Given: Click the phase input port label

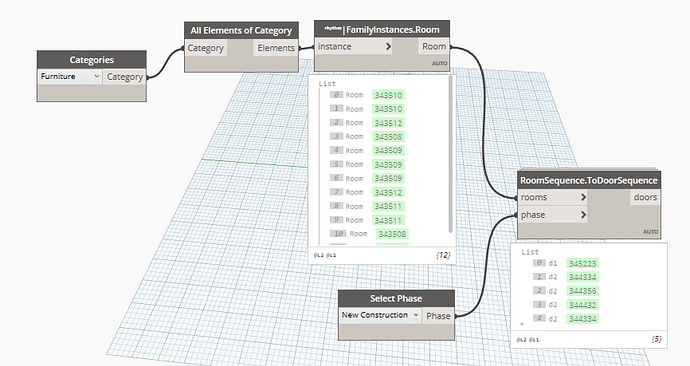Looking at the screenshot, I should [533, 215].
